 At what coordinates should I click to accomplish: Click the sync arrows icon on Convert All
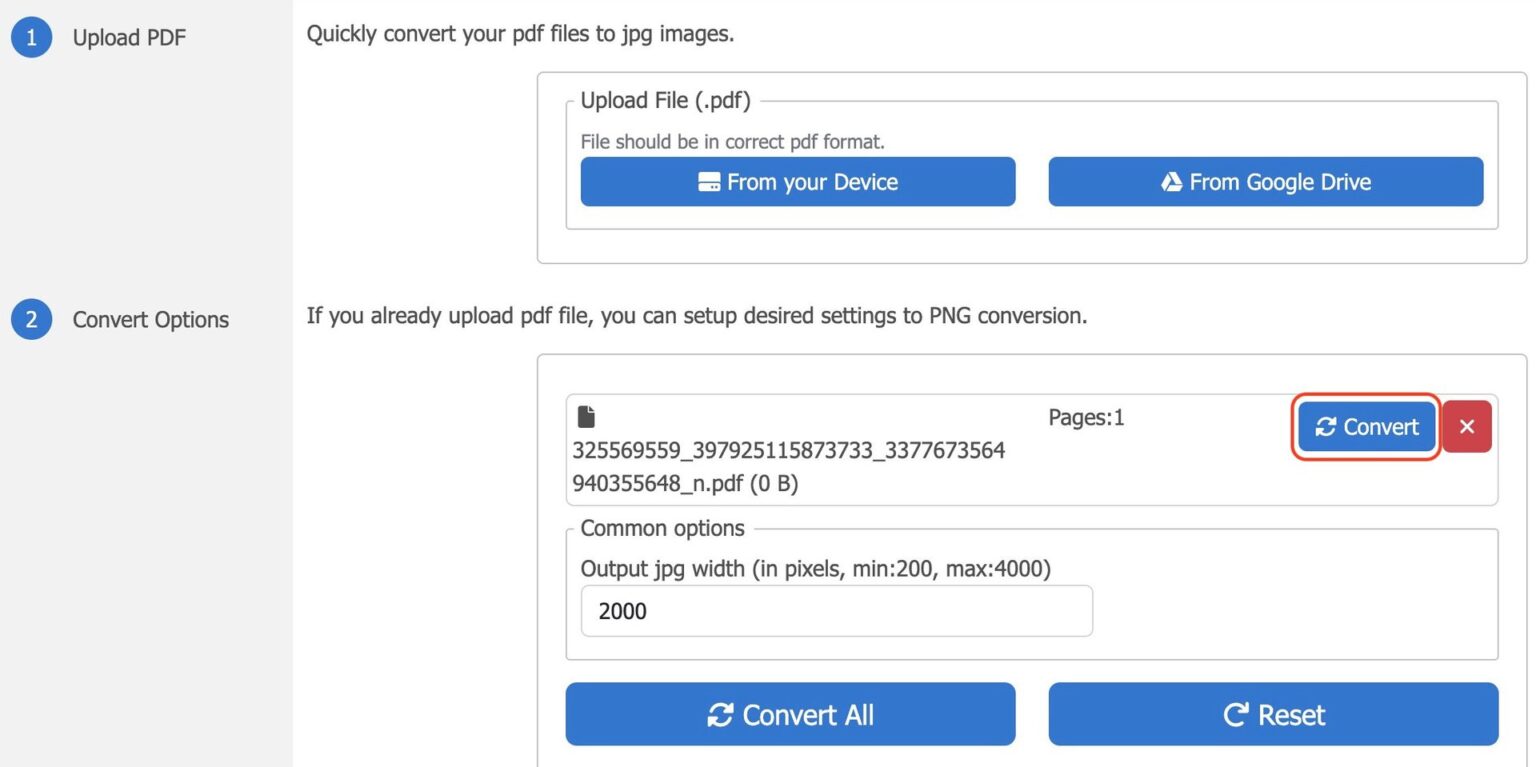point(720,715)
